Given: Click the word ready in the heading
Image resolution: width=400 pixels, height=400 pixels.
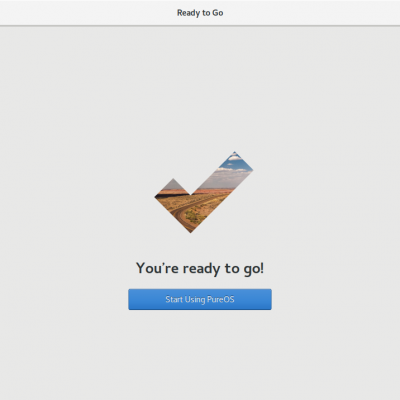Looking at the screenshot, I should coord(201,269).
